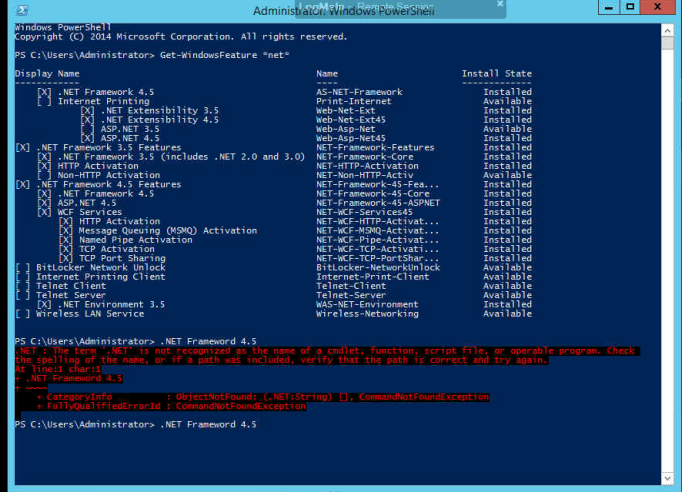Screen dimensions: 682x492
Task: Click the Install State column header
Action: [x=497, y=73]
